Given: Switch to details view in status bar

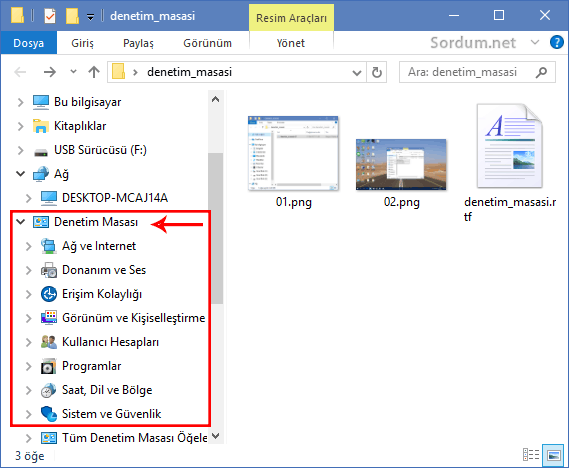Looking at the screenshot, I should coord(531,454).
